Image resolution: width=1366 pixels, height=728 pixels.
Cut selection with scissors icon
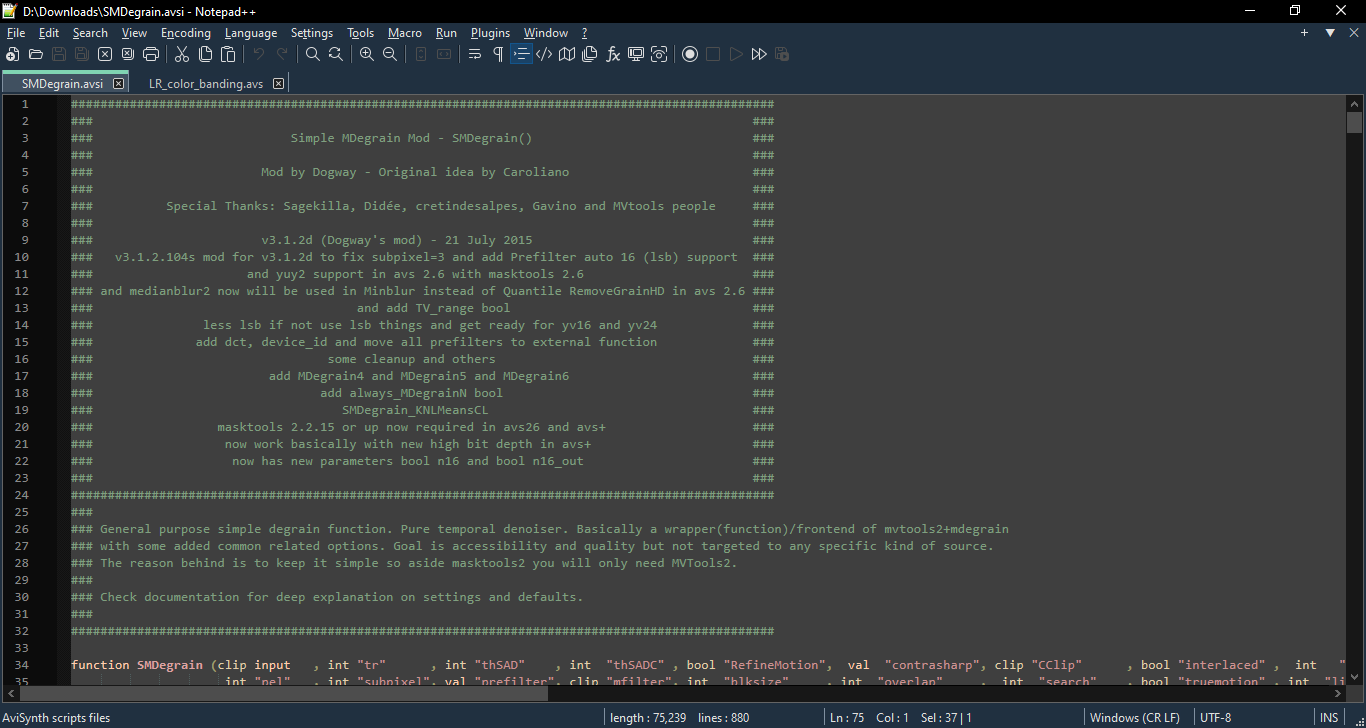click(182, 54)
